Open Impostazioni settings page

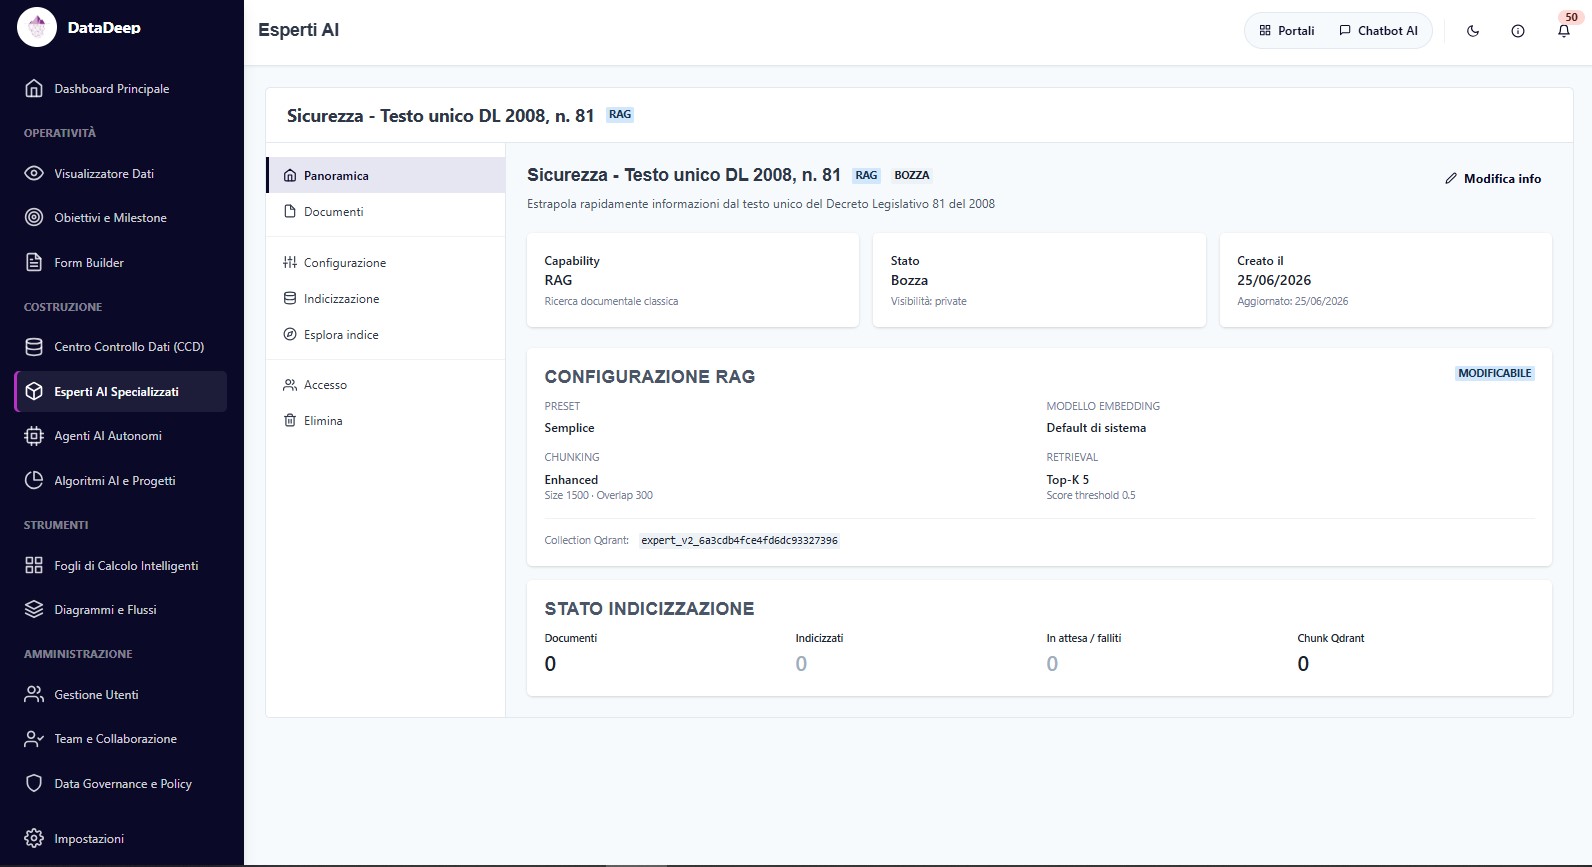pyautogui.click(x=121, y=838)
